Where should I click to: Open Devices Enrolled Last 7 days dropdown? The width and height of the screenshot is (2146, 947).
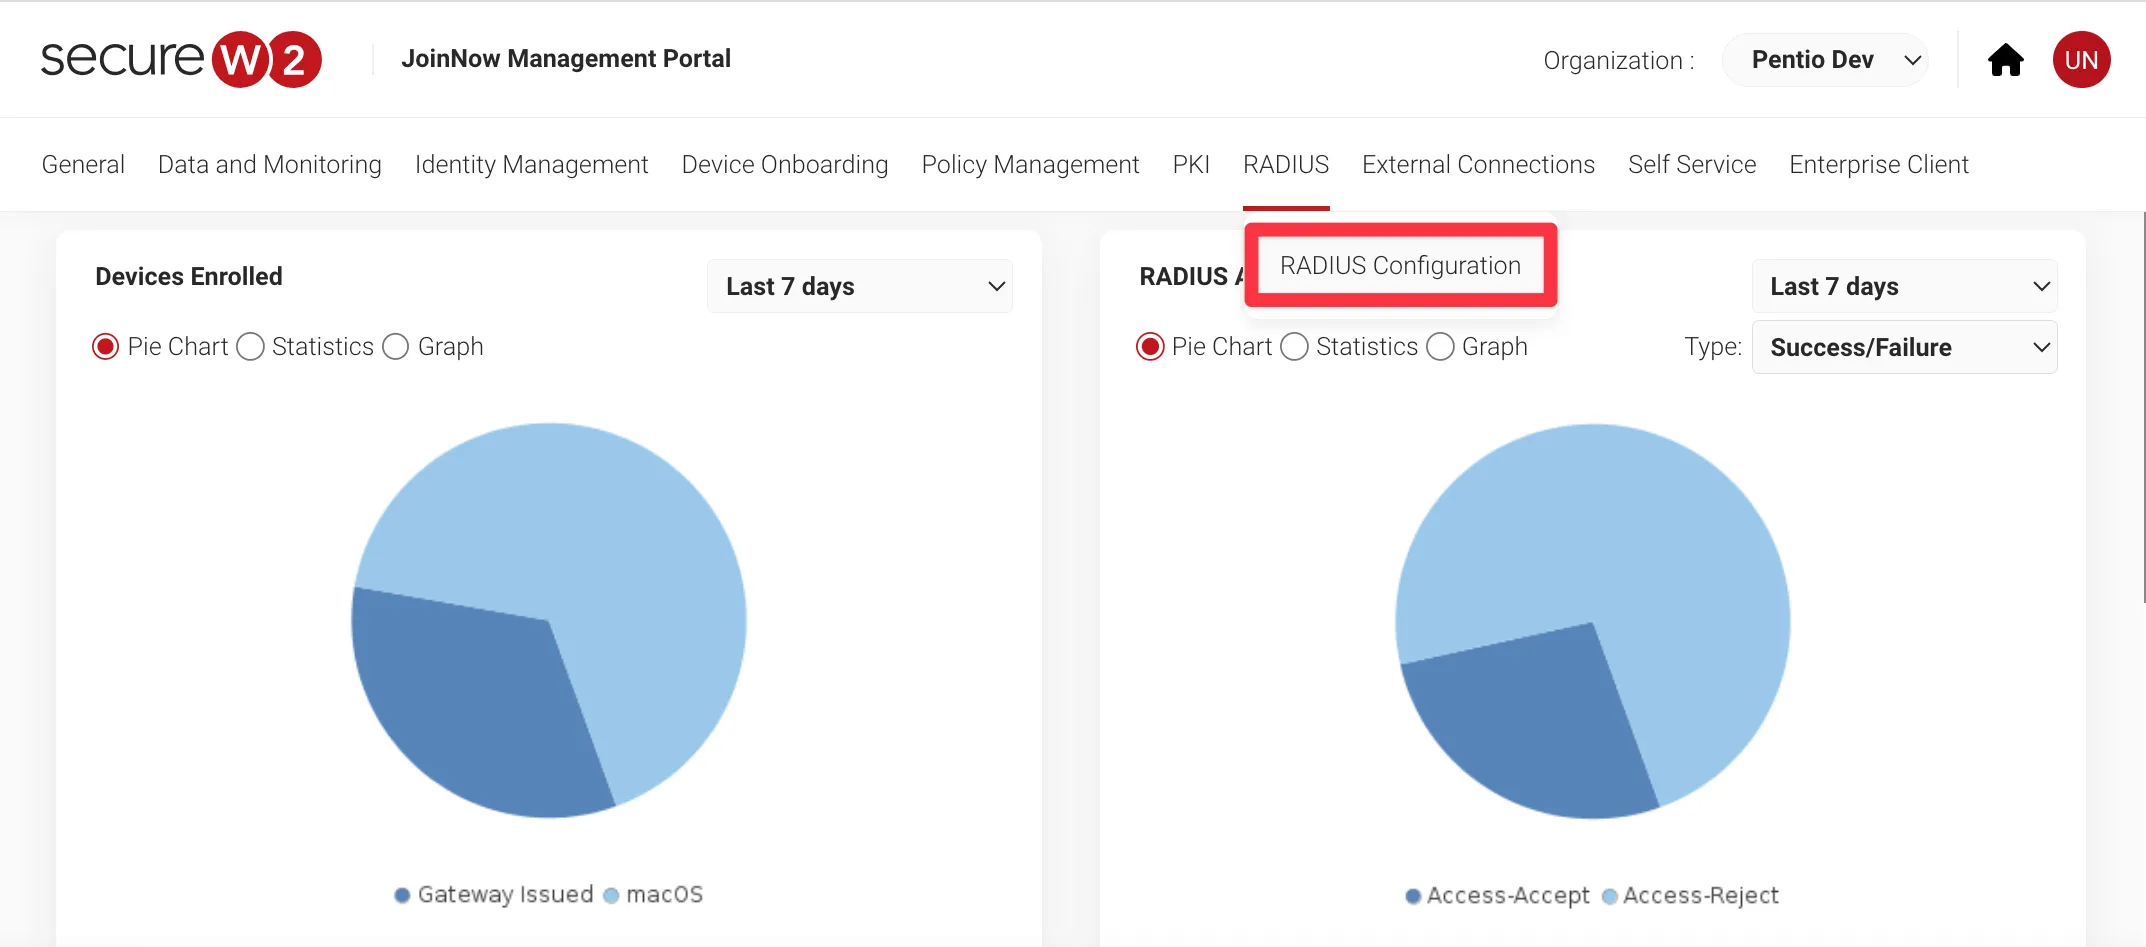(859, 287)
